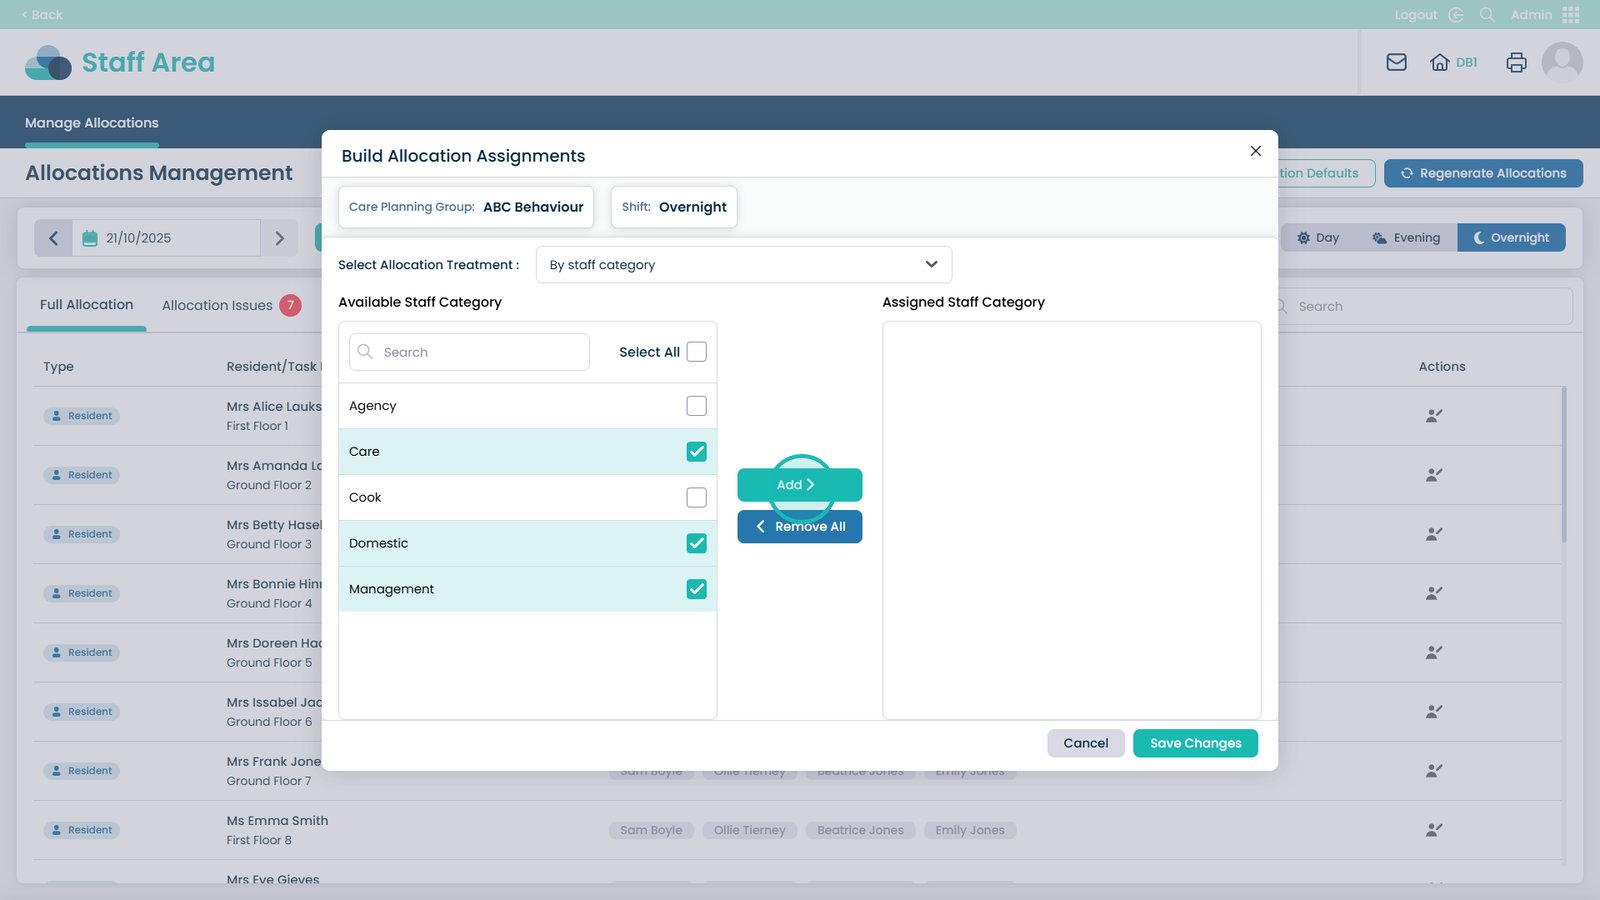Uncheck the Care staff category checkbox
The image size is (1600, 900).
point(696,452)
